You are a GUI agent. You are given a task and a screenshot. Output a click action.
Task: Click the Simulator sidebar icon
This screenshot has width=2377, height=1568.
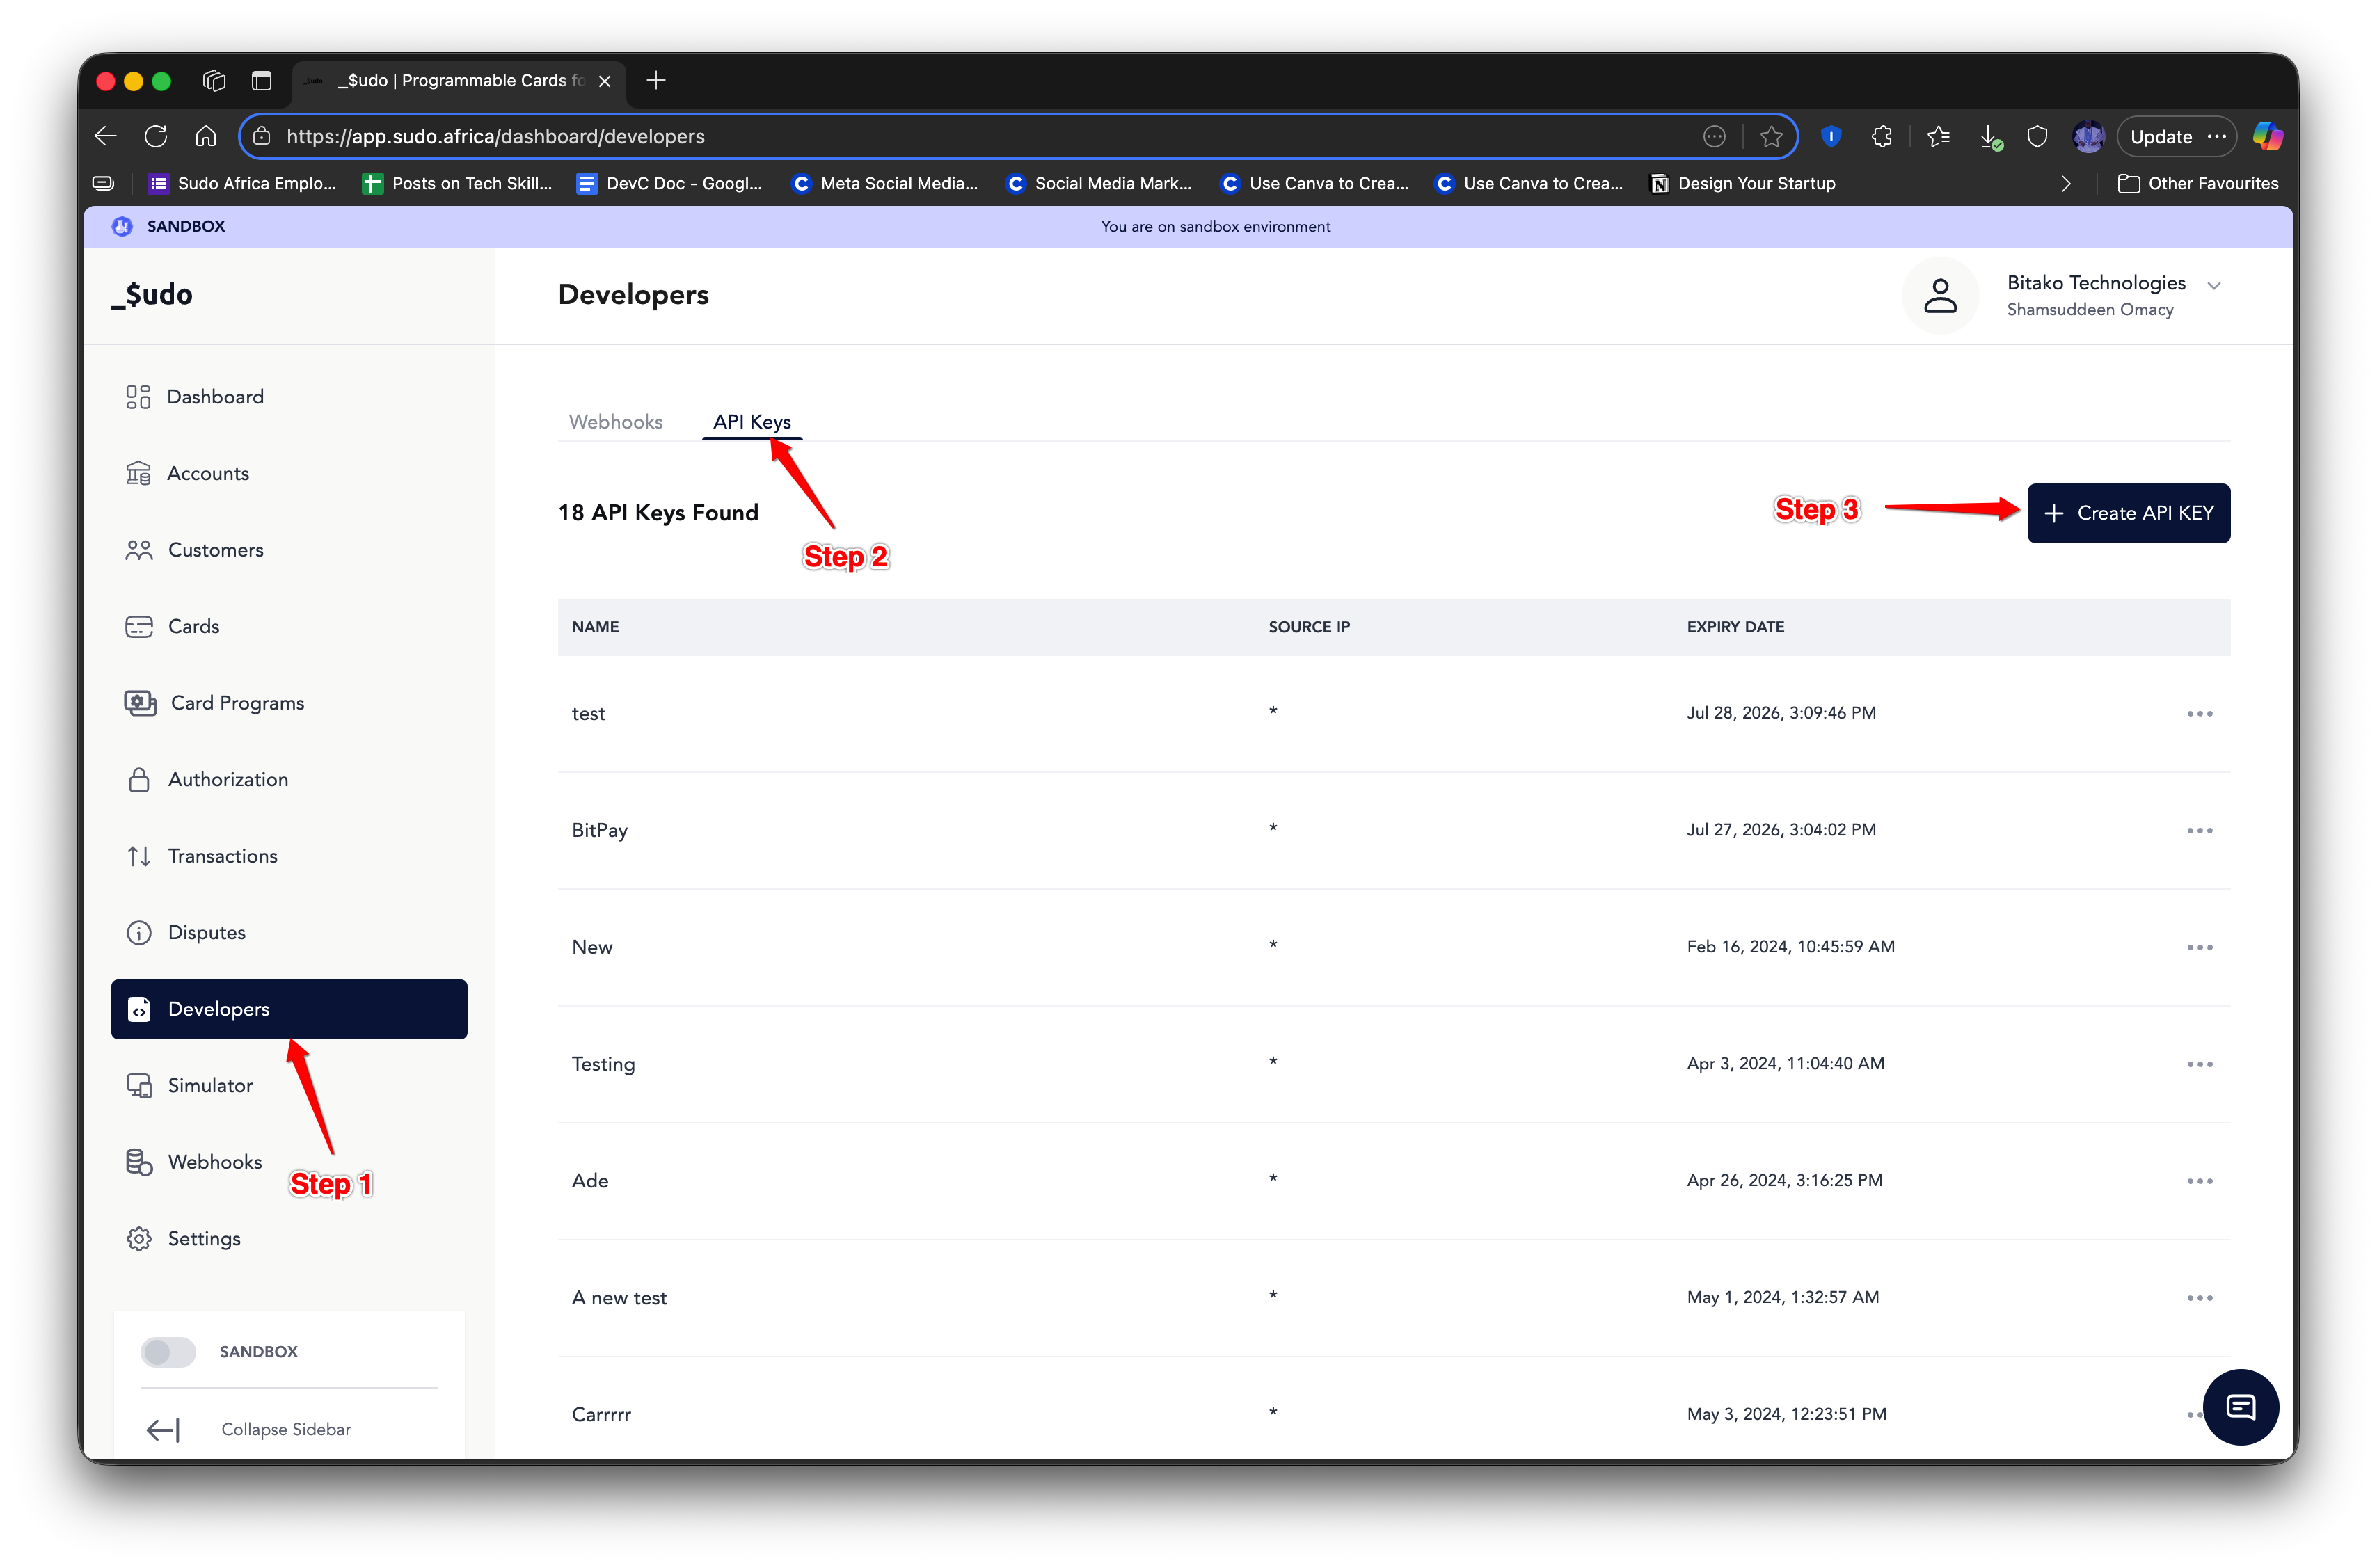[139, 1085]
